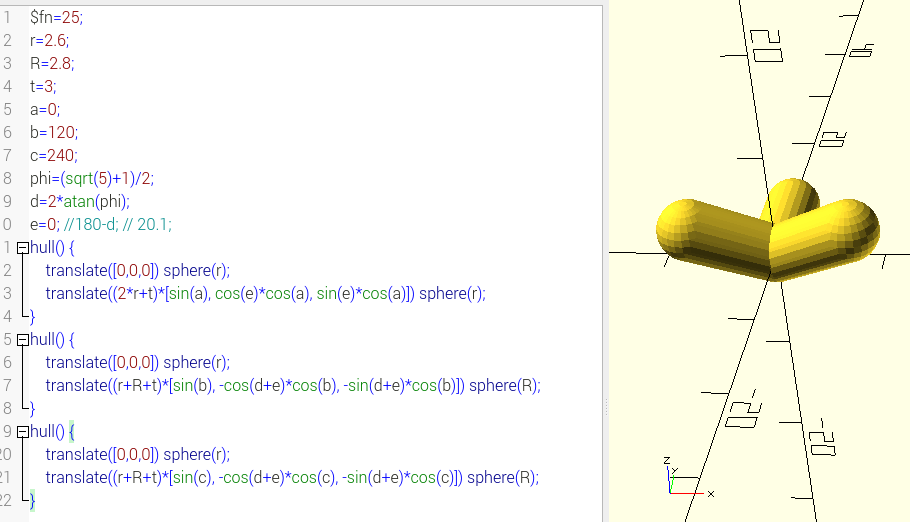
Task: Click the line 'phi=(sqrt(5)+1)/2;'
Action: (92, 178)
